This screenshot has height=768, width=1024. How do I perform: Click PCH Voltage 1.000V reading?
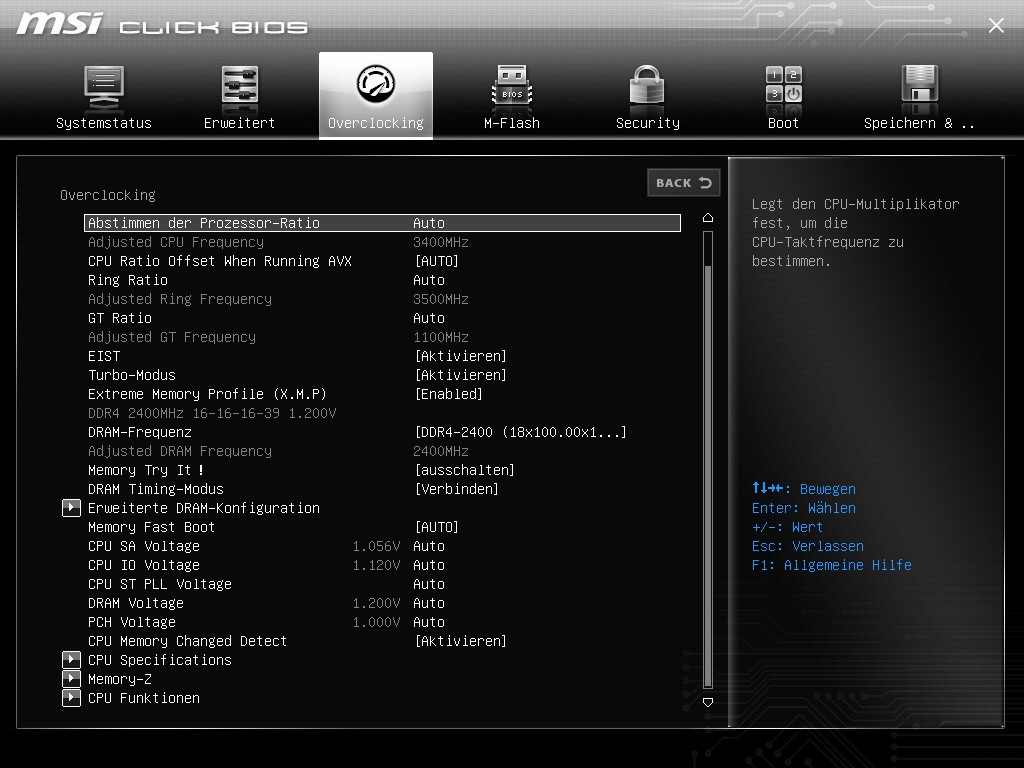point(376,622)
